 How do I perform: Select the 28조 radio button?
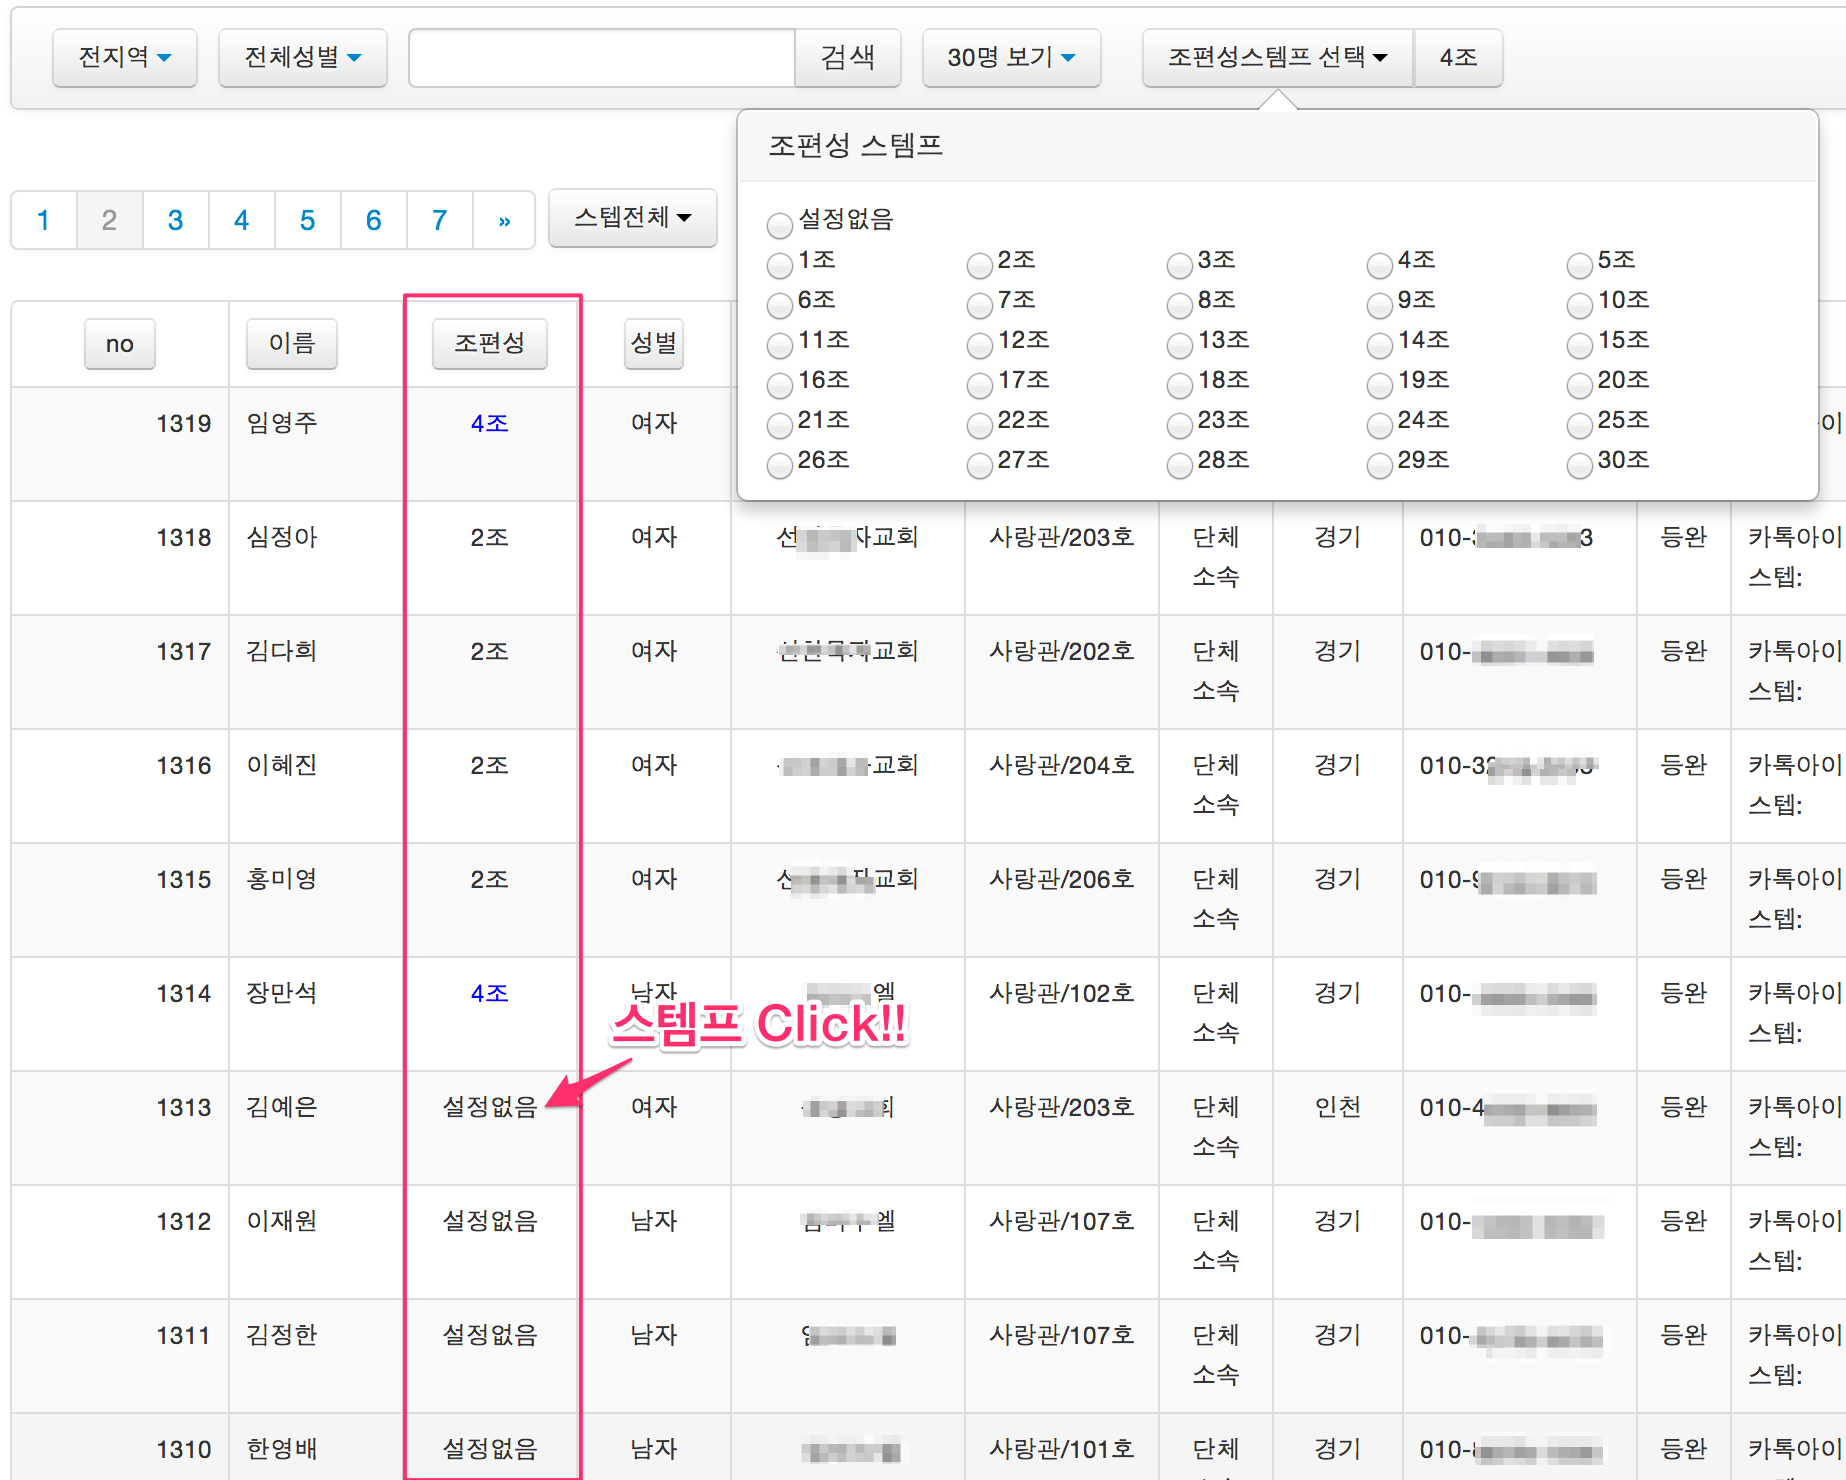point(1180,465)
